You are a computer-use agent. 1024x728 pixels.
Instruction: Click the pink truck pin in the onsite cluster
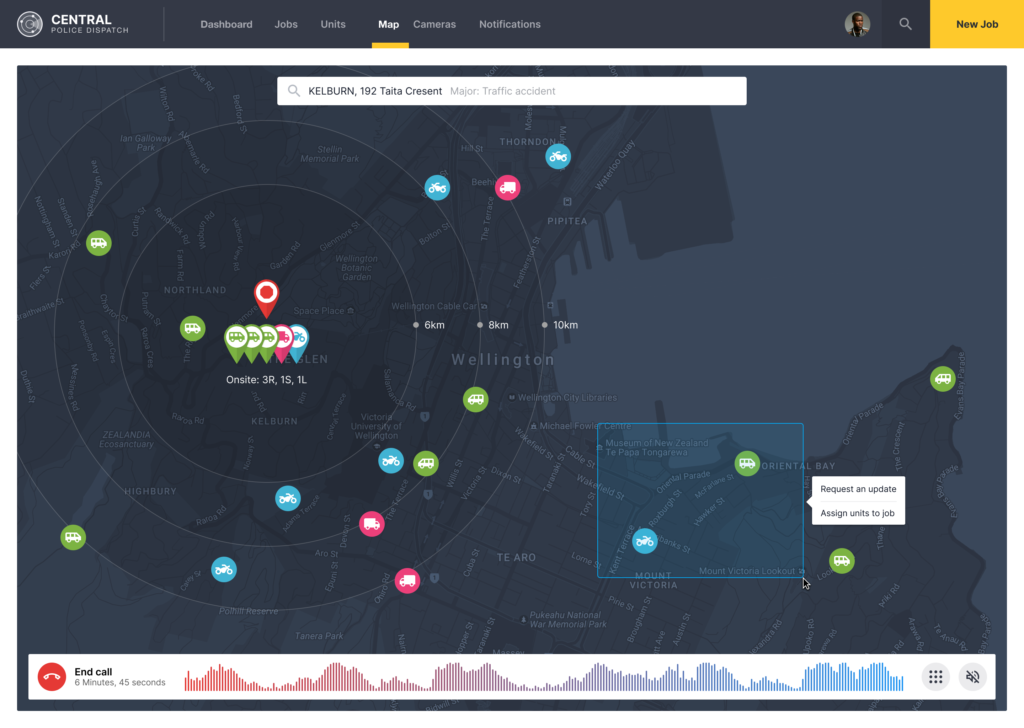tap(283, 338)
